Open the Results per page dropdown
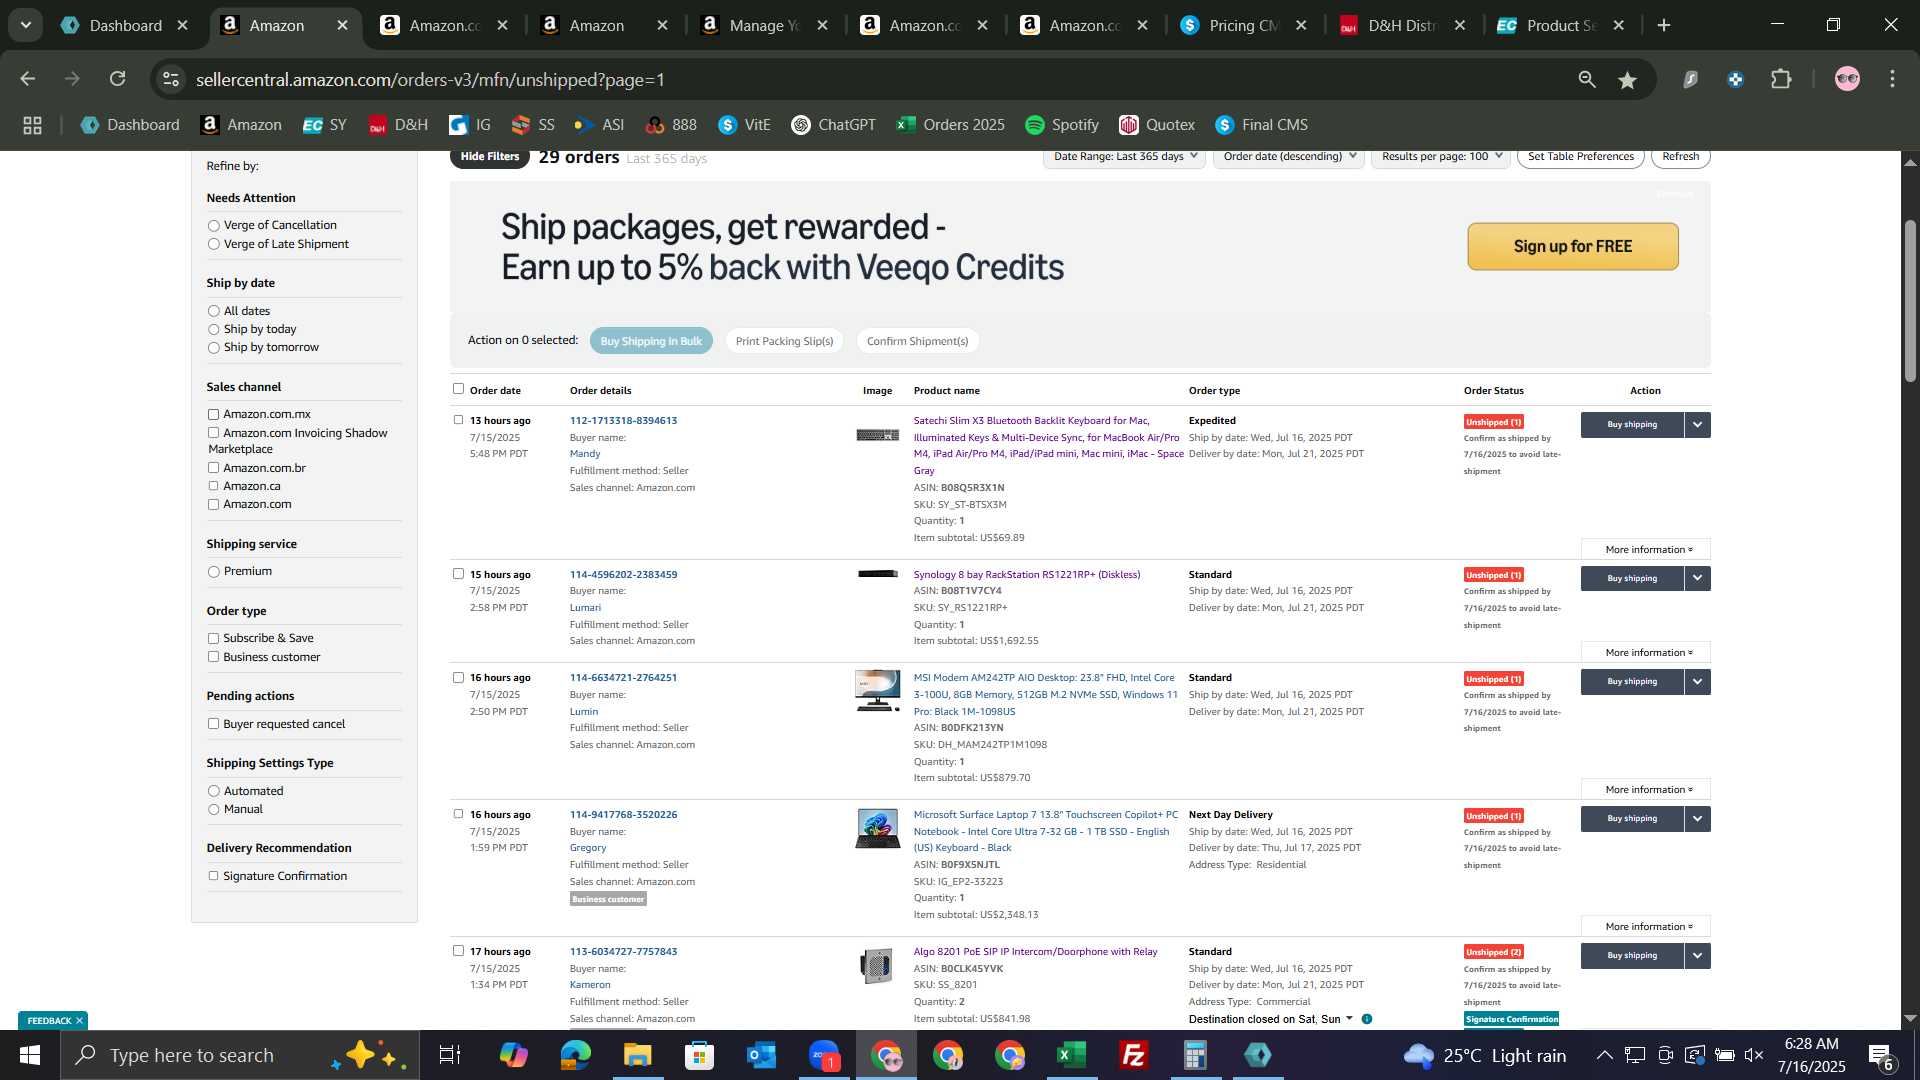This screenshot has height=1080, width=1920. [1441, 157]
